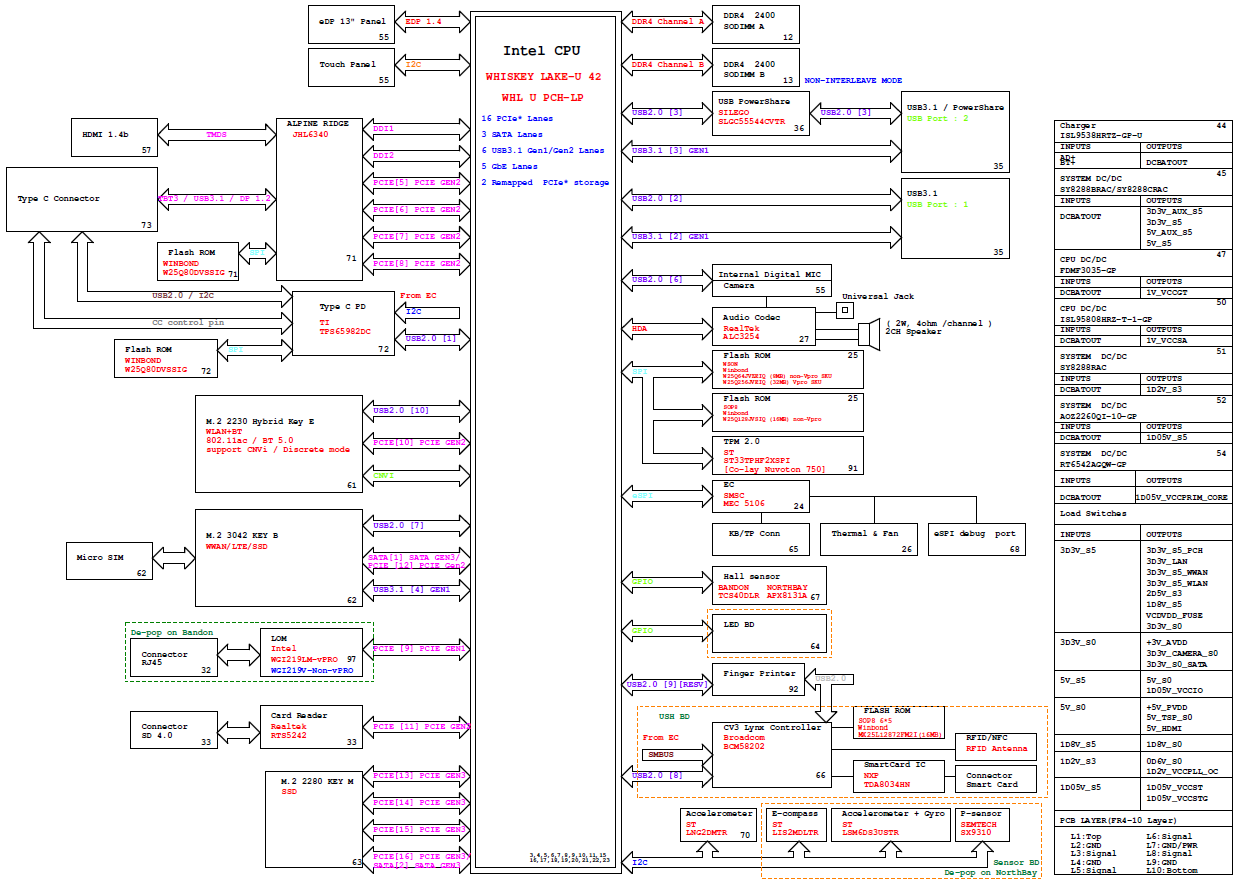Click the PCIE[5] PCIE GEN2 label
The image size is (1237, 880).
click(417, 183)
